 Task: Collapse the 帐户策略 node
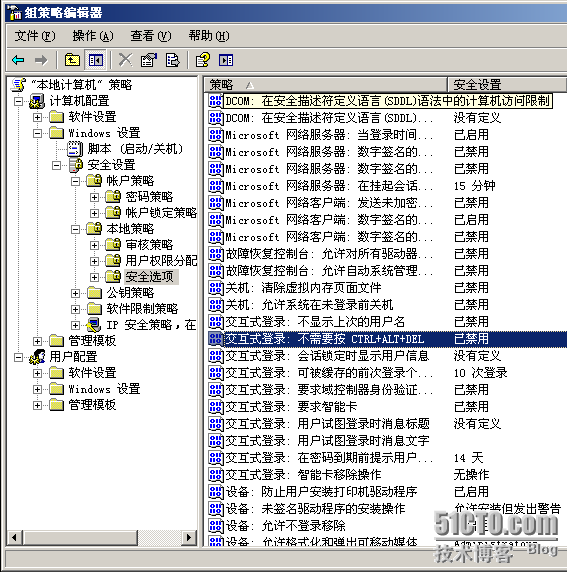(x=75, y=181)
